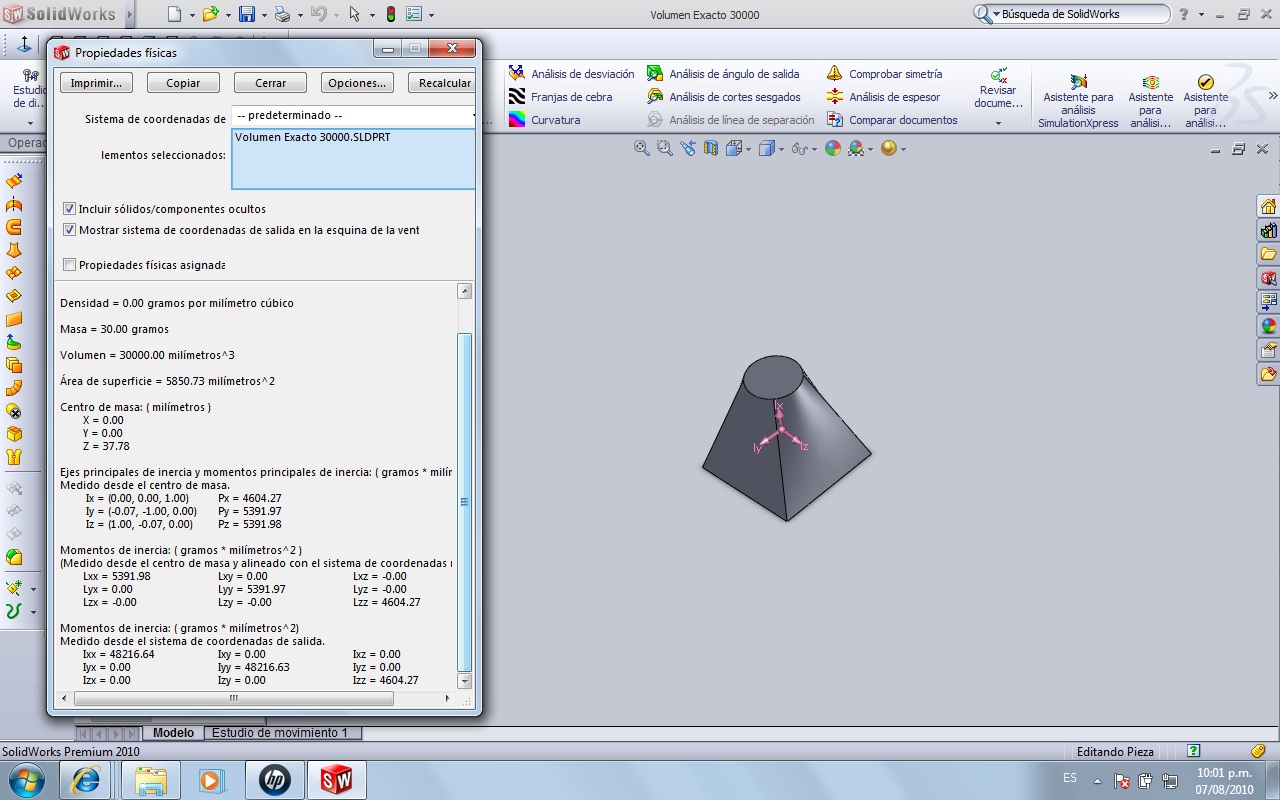Viewport: 1280px width, 800px height.
Task: Toggle the Section view icon
Action: [711, 148]
